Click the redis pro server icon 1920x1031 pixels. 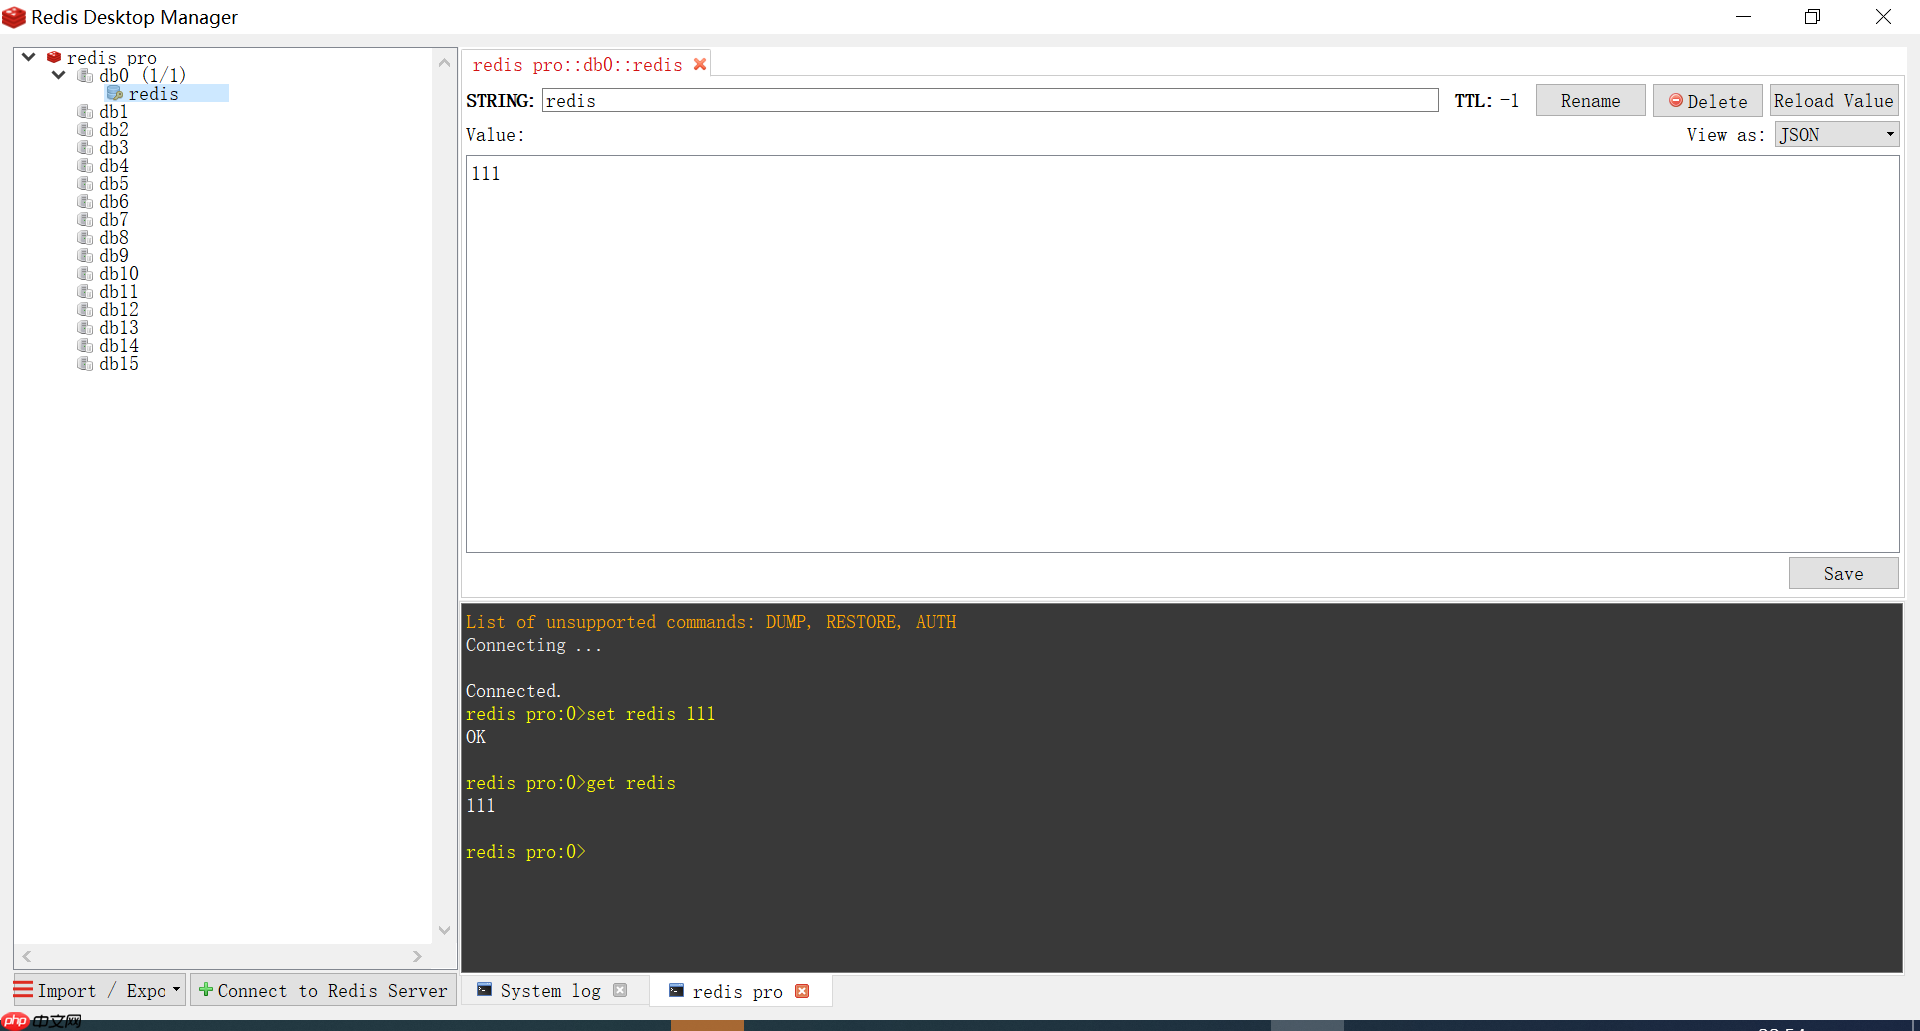click(x=53, y=57)
